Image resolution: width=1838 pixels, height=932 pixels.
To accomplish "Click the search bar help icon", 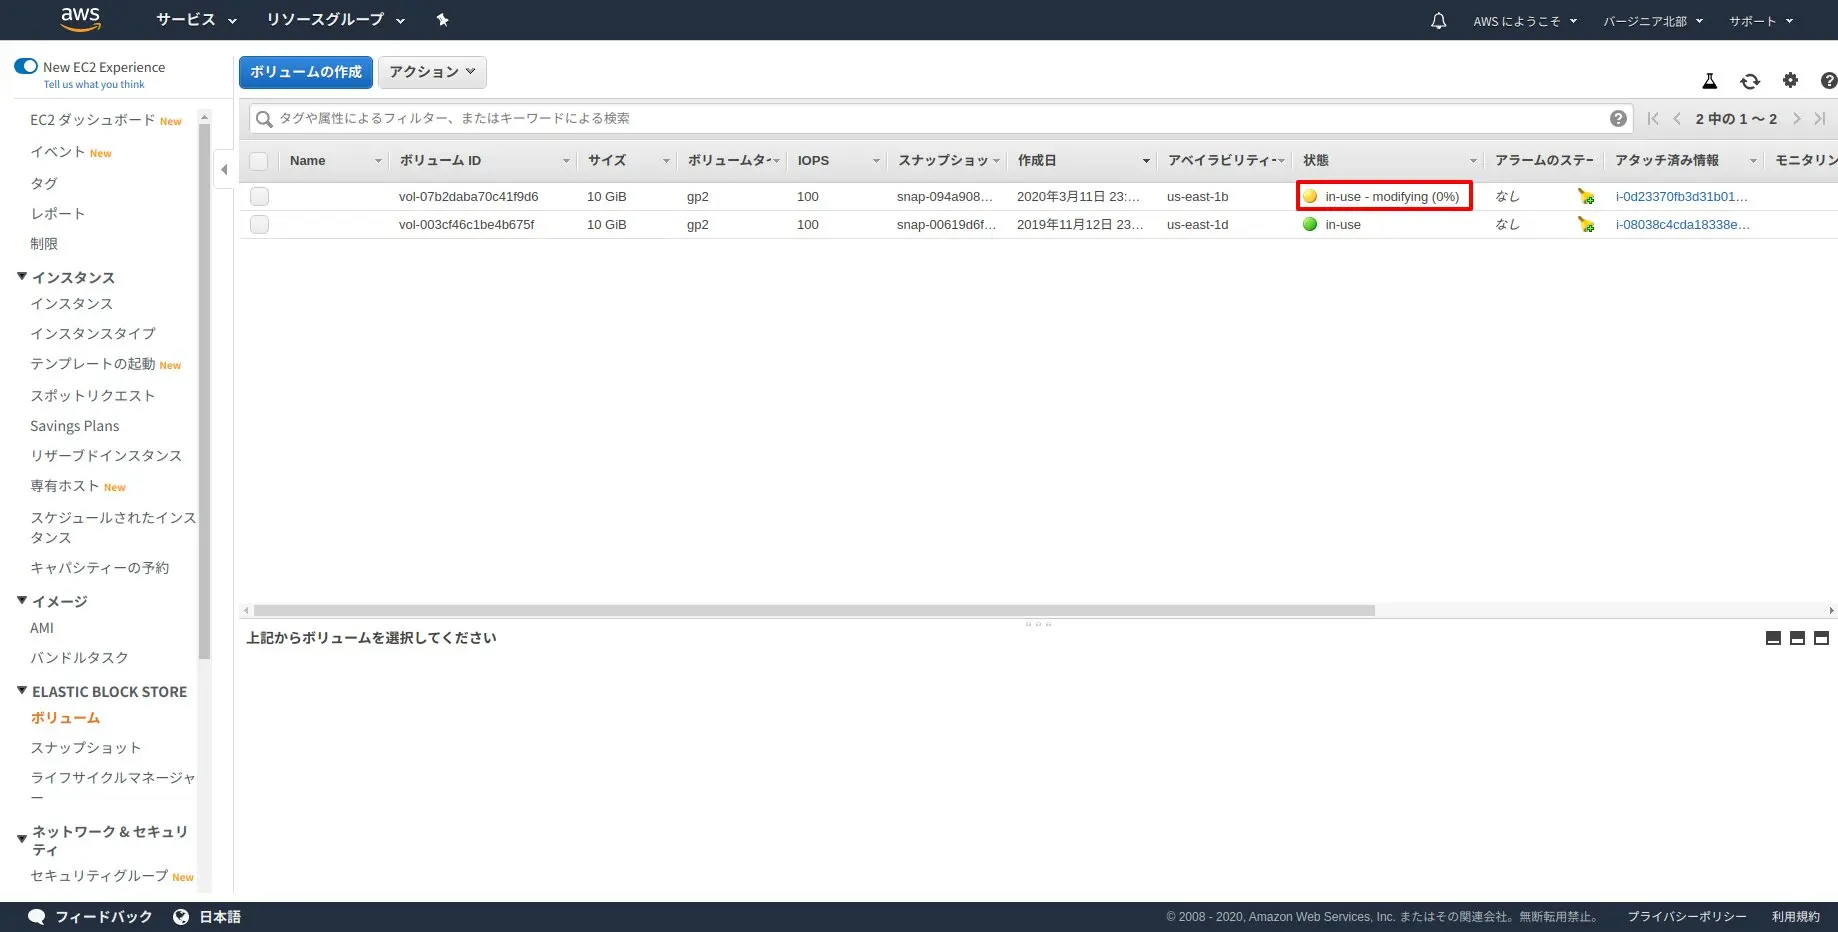I will pos(1618,118).
